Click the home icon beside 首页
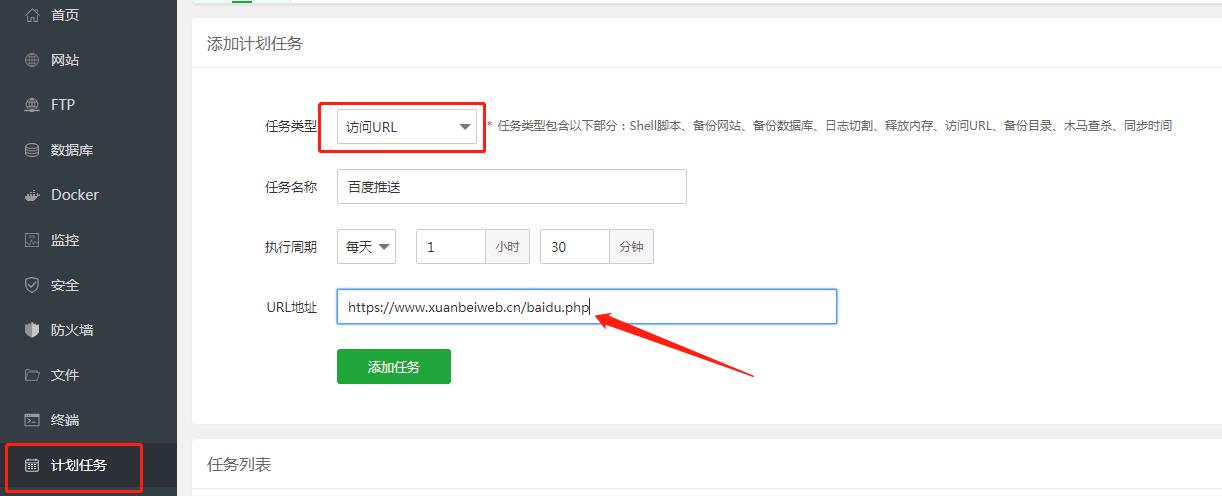This screenshot has width=1222, height=496. 32,15
